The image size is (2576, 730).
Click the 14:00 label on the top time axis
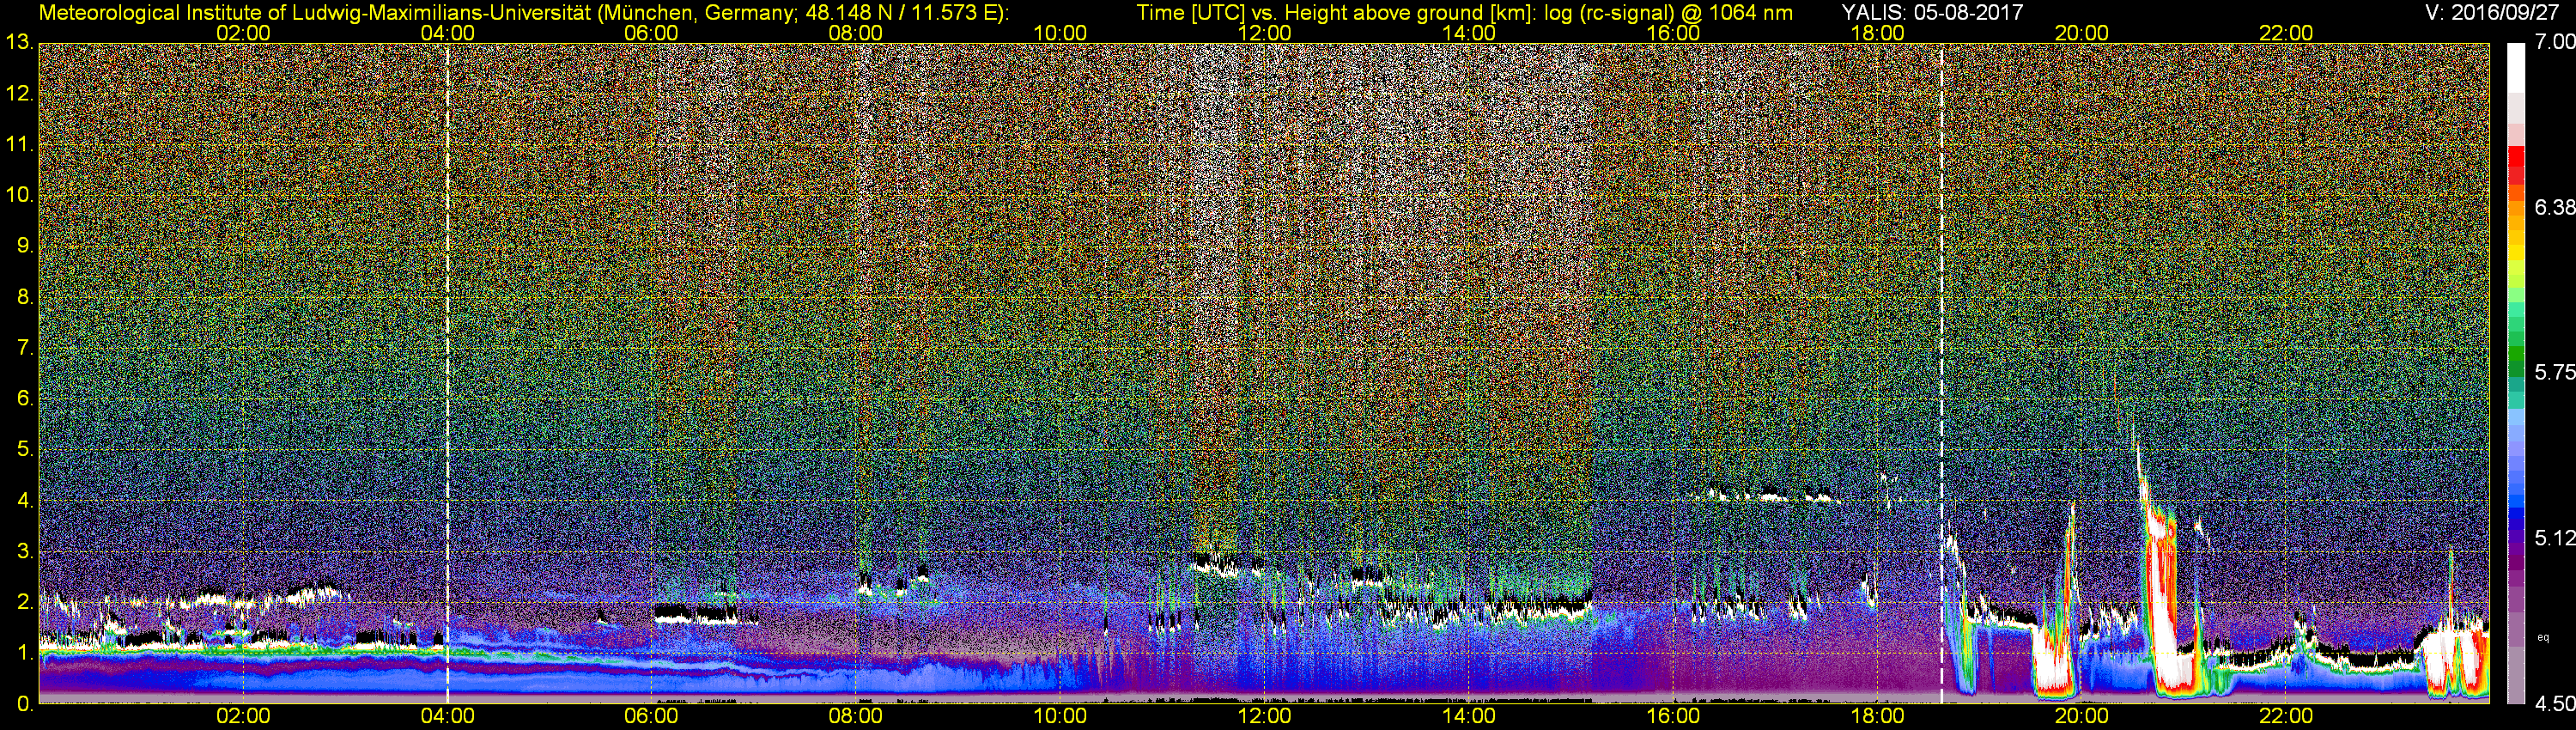1469,33
